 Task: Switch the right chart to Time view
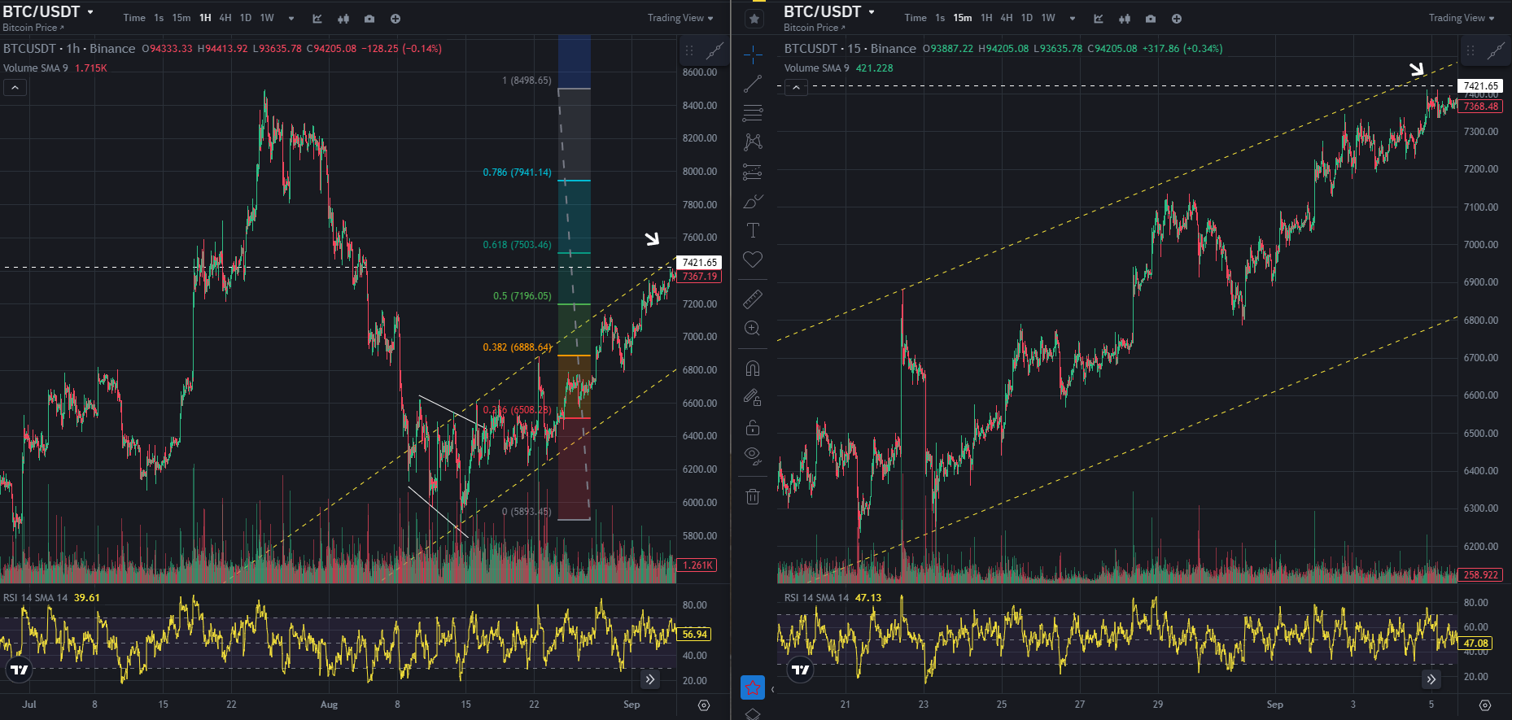(x=915, y=18)
